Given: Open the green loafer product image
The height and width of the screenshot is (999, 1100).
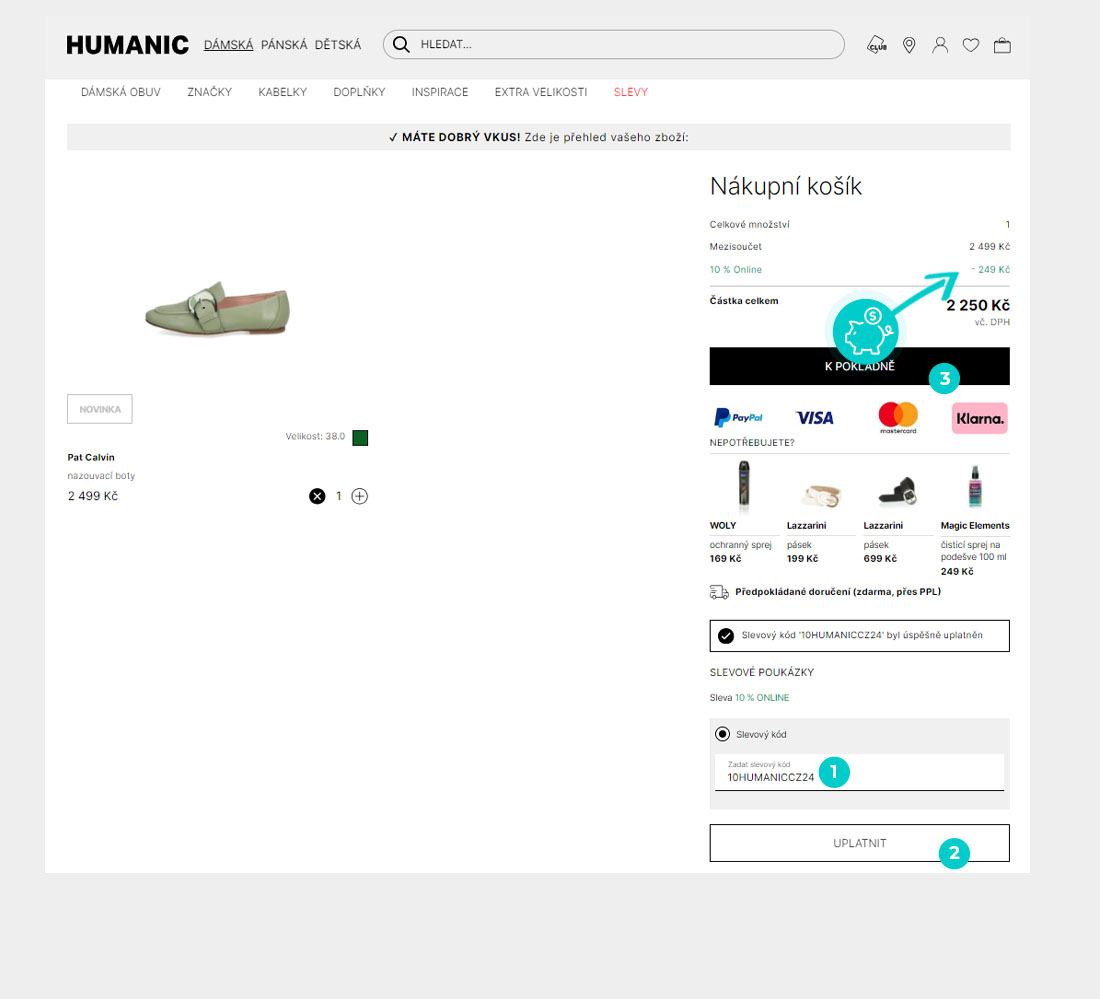Looking at the screenshot, I should click(217, 309).
